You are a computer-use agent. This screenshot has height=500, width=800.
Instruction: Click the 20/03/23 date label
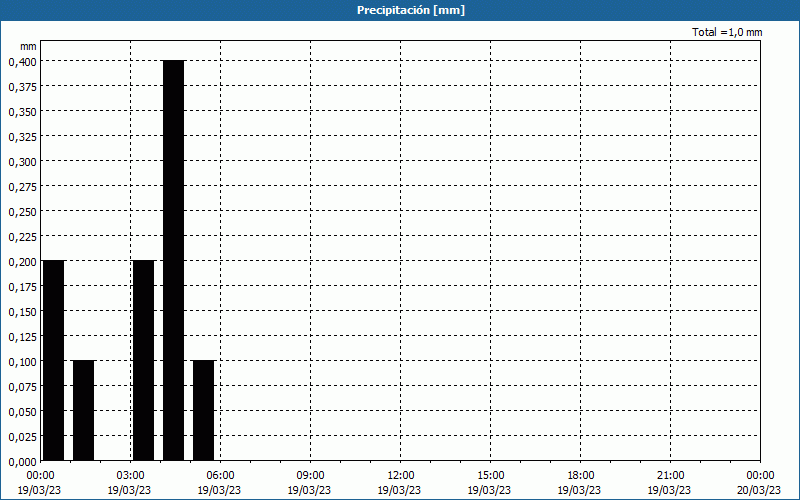click(x=759, y=490)
